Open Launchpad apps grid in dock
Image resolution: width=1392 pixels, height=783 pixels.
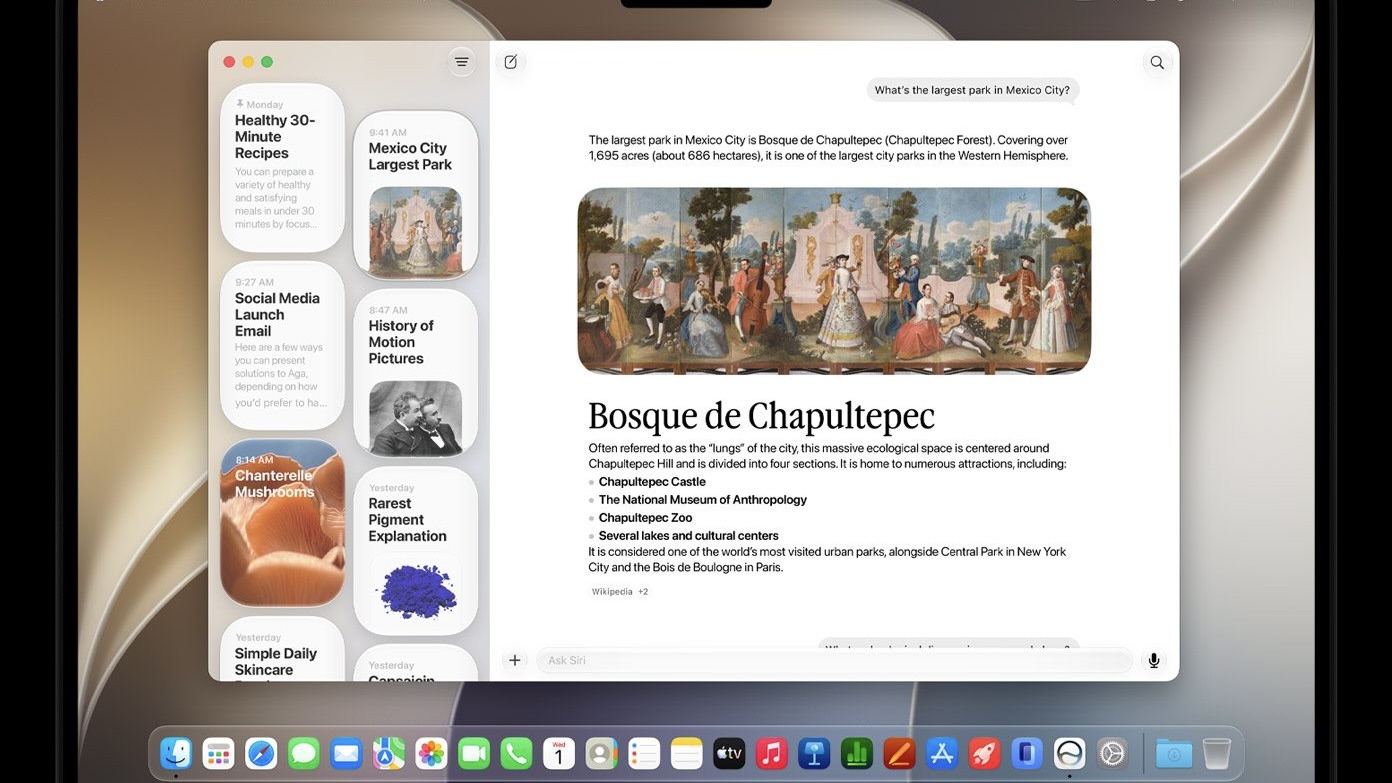point(218,753)
